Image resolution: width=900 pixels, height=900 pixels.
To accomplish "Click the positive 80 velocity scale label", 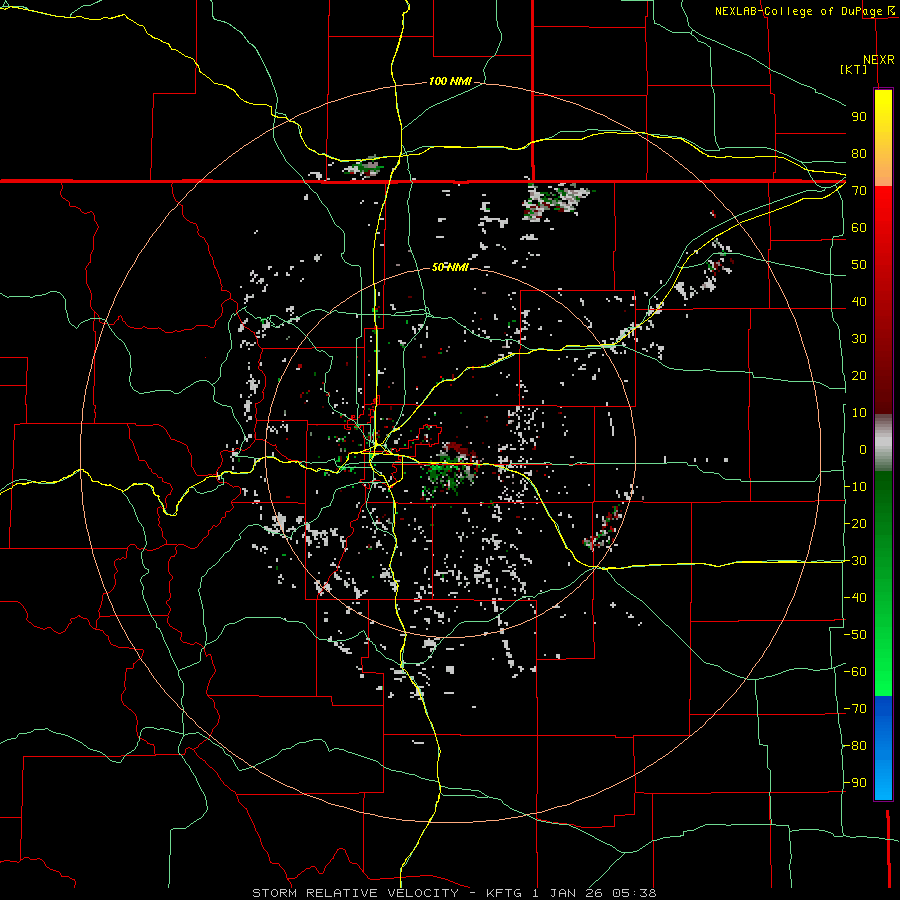I will tap(859, 153).
